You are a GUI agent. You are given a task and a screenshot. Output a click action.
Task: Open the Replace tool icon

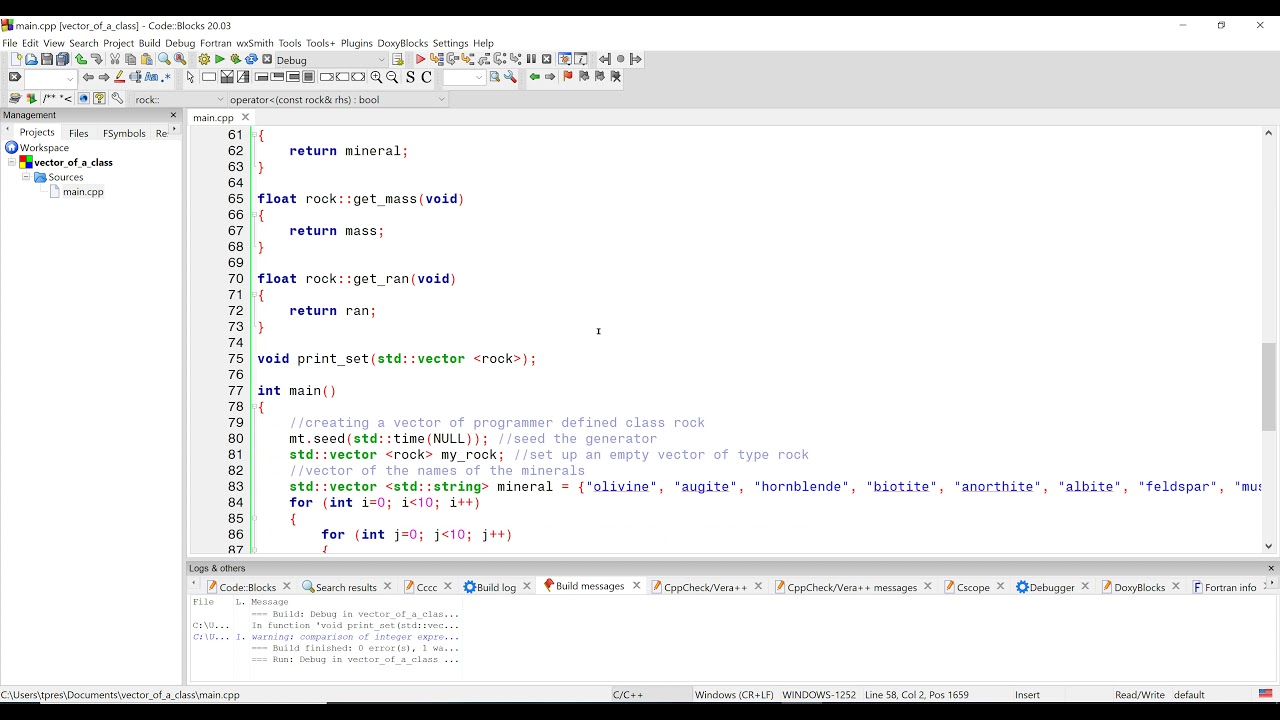pos(180,59)
